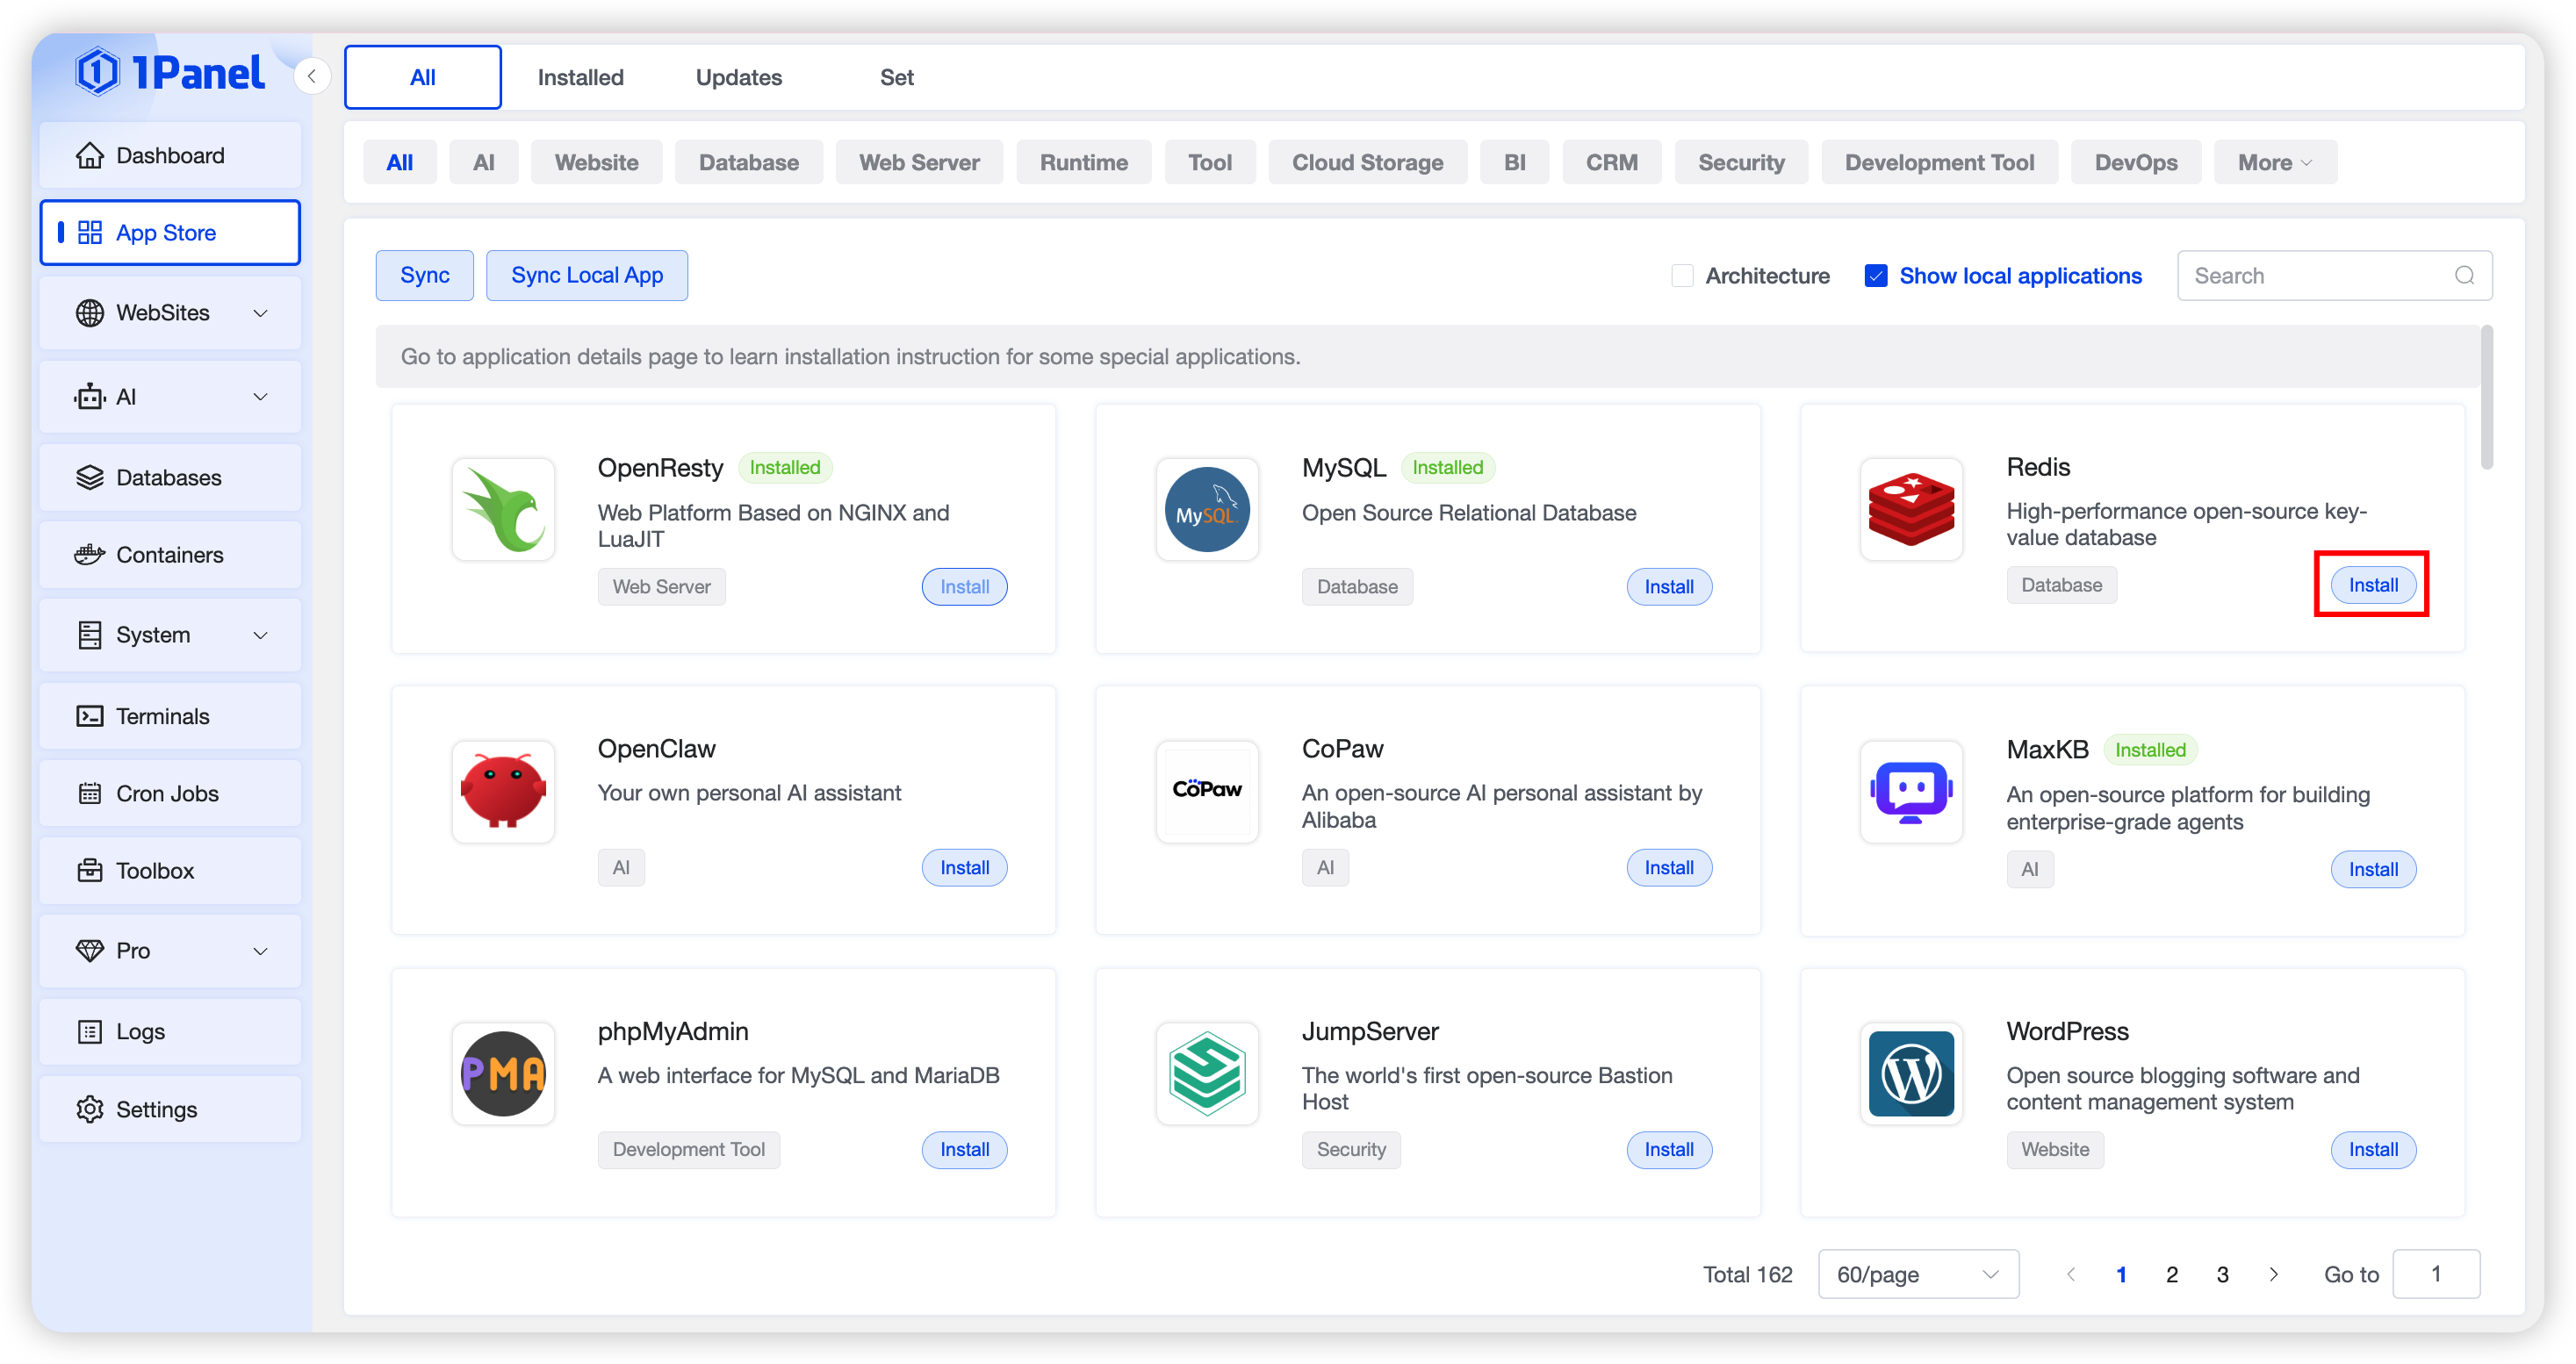Open the More categories dropdown
2576x1364 pixels.
2274,162
